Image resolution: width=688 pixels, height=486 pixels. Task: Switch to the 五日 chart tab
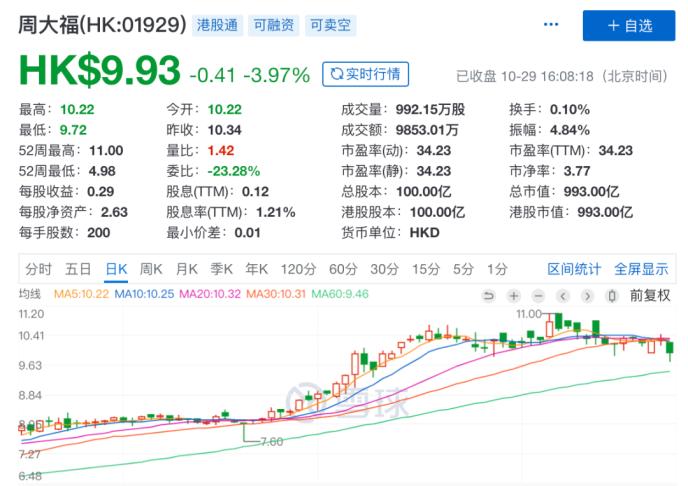click(x=78, y=269)
